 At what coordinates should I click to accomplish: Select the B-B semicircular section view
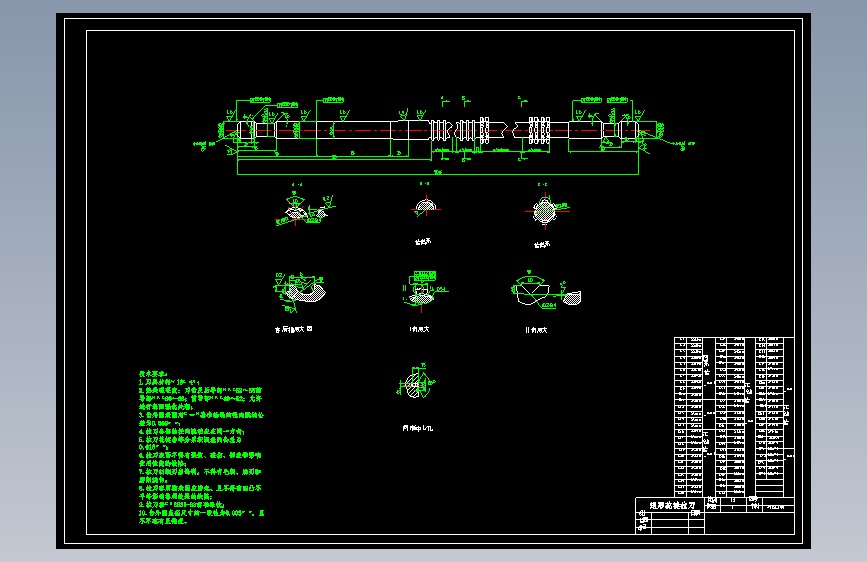click(426, 207)
